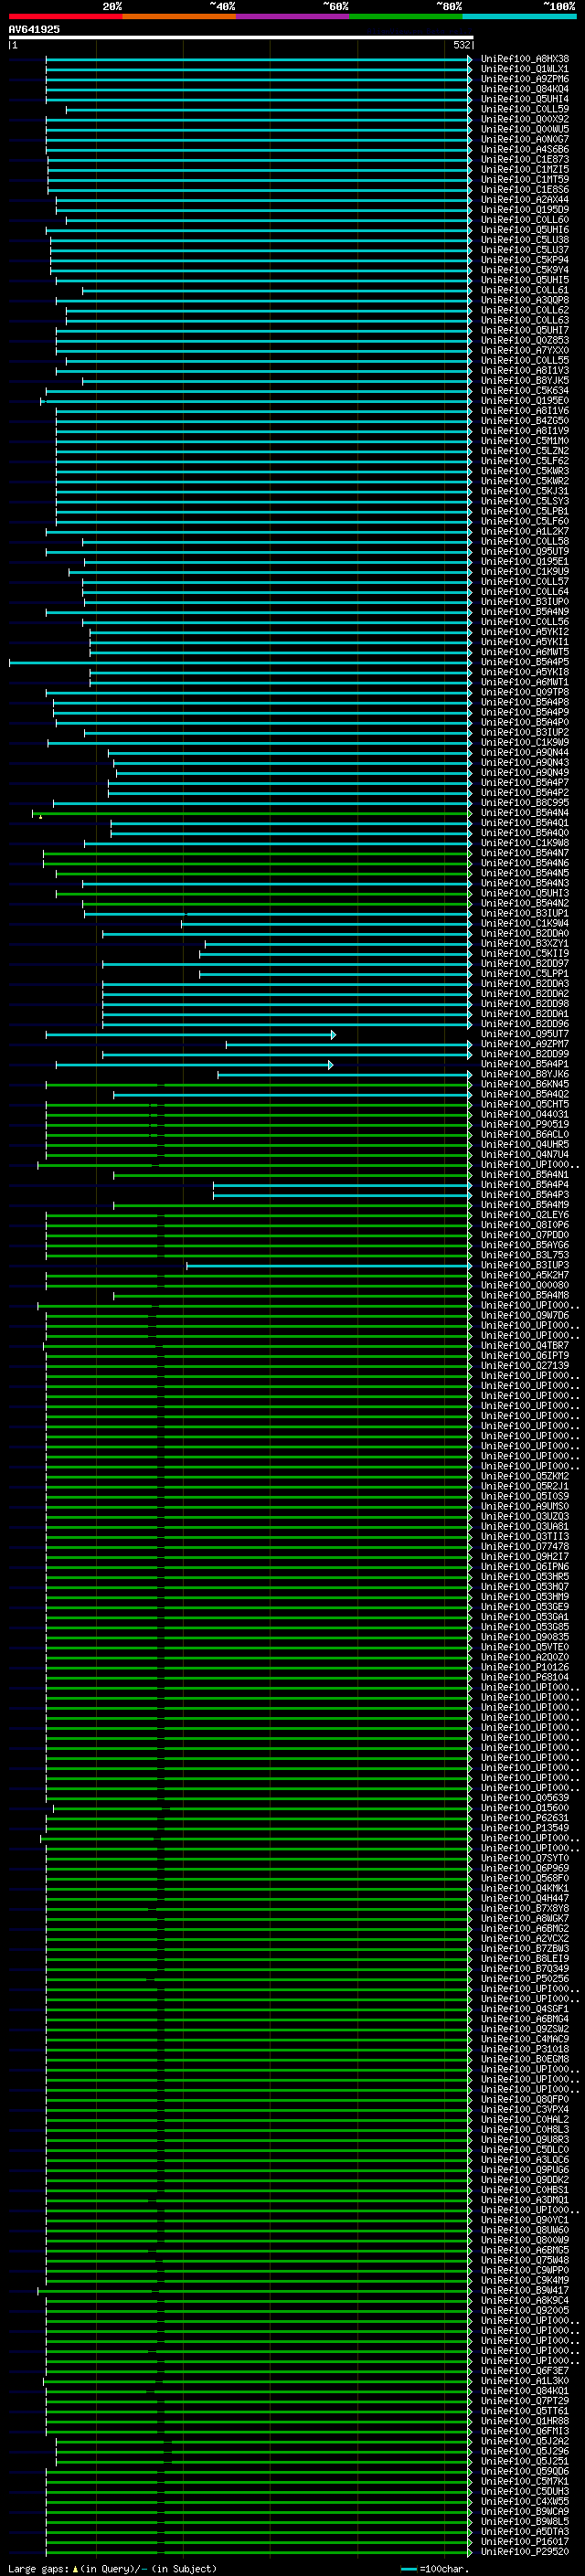This screenshot has height=2576, width=585.
Task: Open hit UniRef100_A9ZPM6
Action: click(525, 79)
